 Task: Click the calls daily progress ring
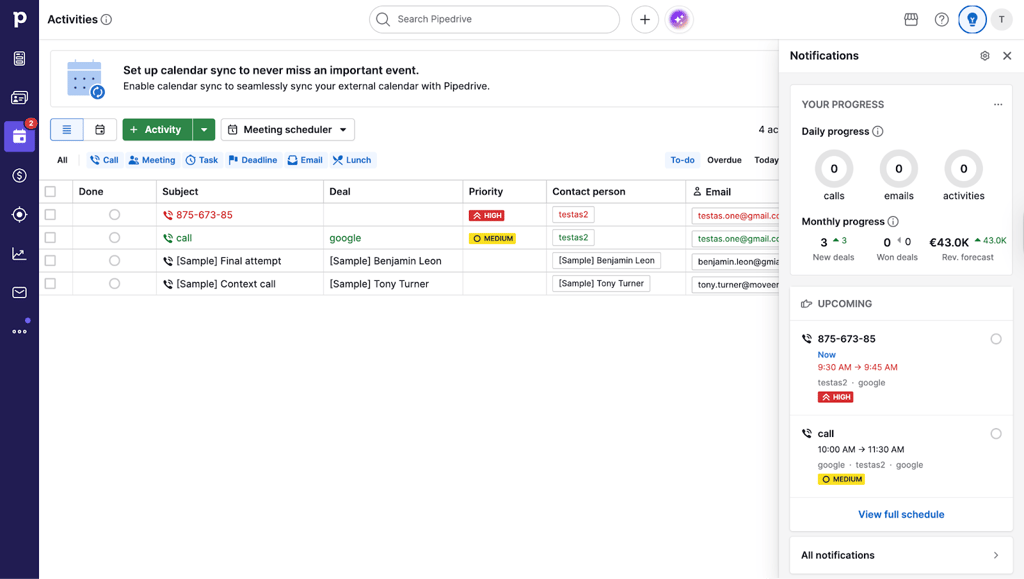click(833, 168)
